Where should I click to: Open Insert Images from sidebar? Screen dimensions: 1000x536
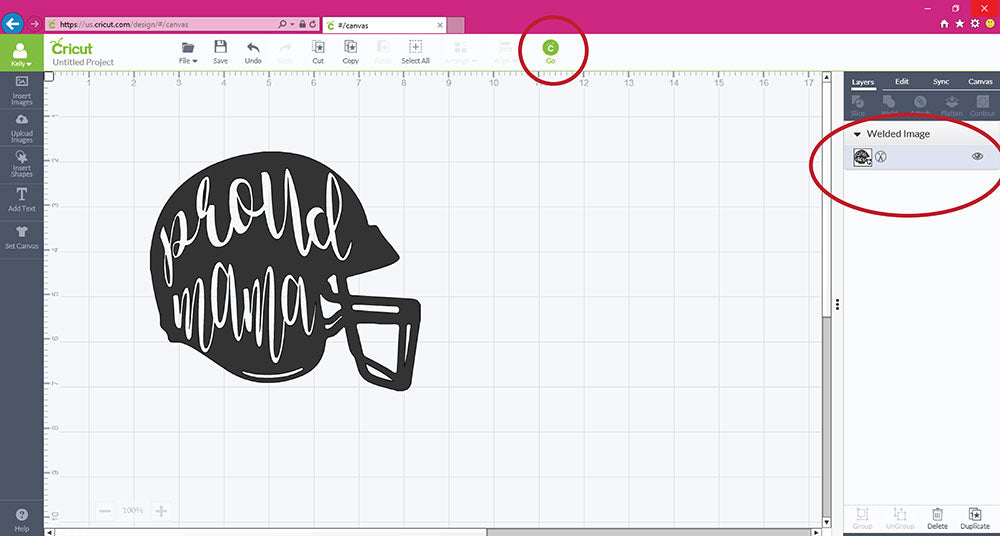point(22,89)
